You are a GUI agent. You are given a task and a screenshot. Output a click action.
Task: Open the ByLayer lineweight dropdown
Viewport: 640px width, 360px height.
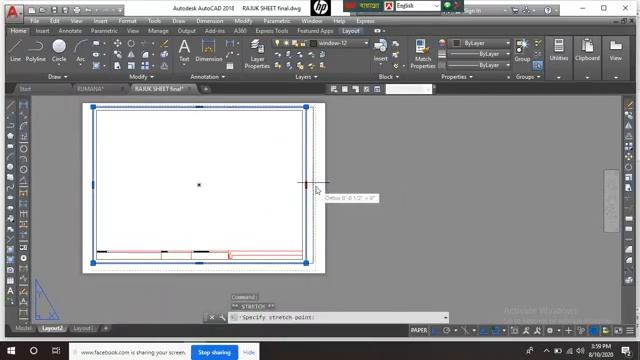[480, 54]
